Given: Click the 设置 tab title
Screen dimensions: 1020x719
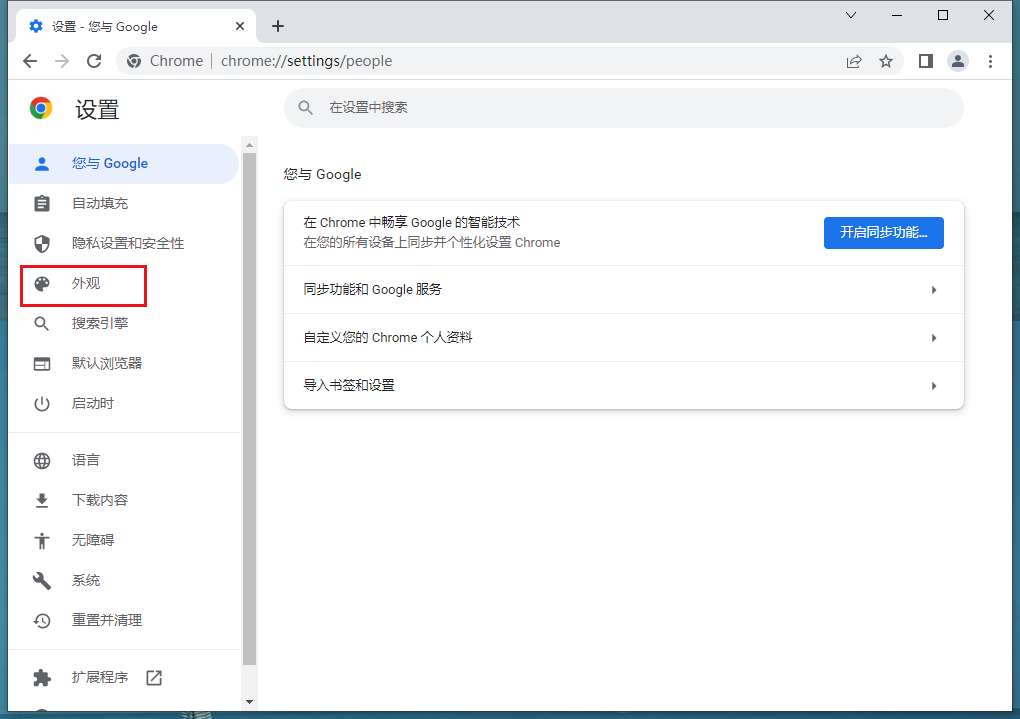Looking at the screenshot, I should pyautogui.click(x=105, y=27).
